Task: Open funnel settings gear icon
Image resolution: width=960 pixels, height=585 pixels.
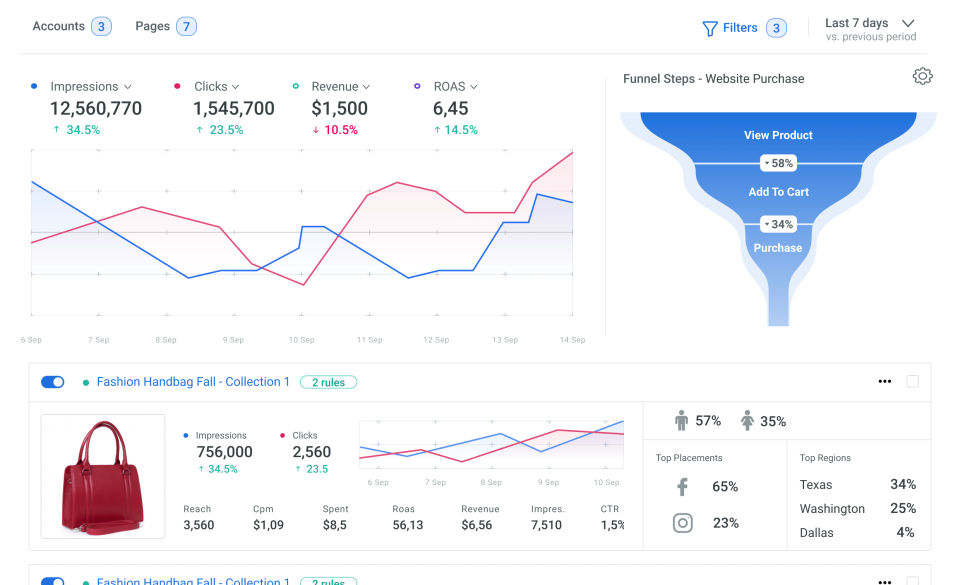Action: tap(922, 77)
